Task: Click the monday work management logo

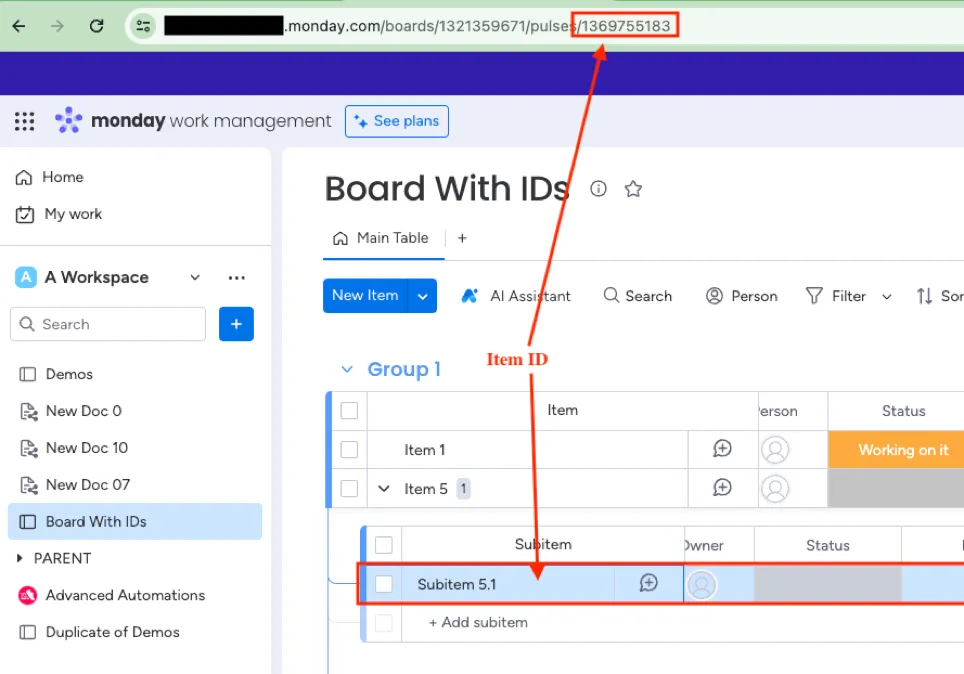Action: [x=192, y=121]
